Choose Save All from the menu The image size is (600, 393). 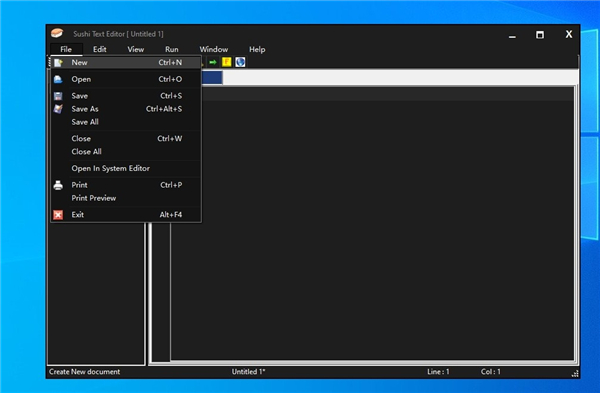[x=126, y=122]
